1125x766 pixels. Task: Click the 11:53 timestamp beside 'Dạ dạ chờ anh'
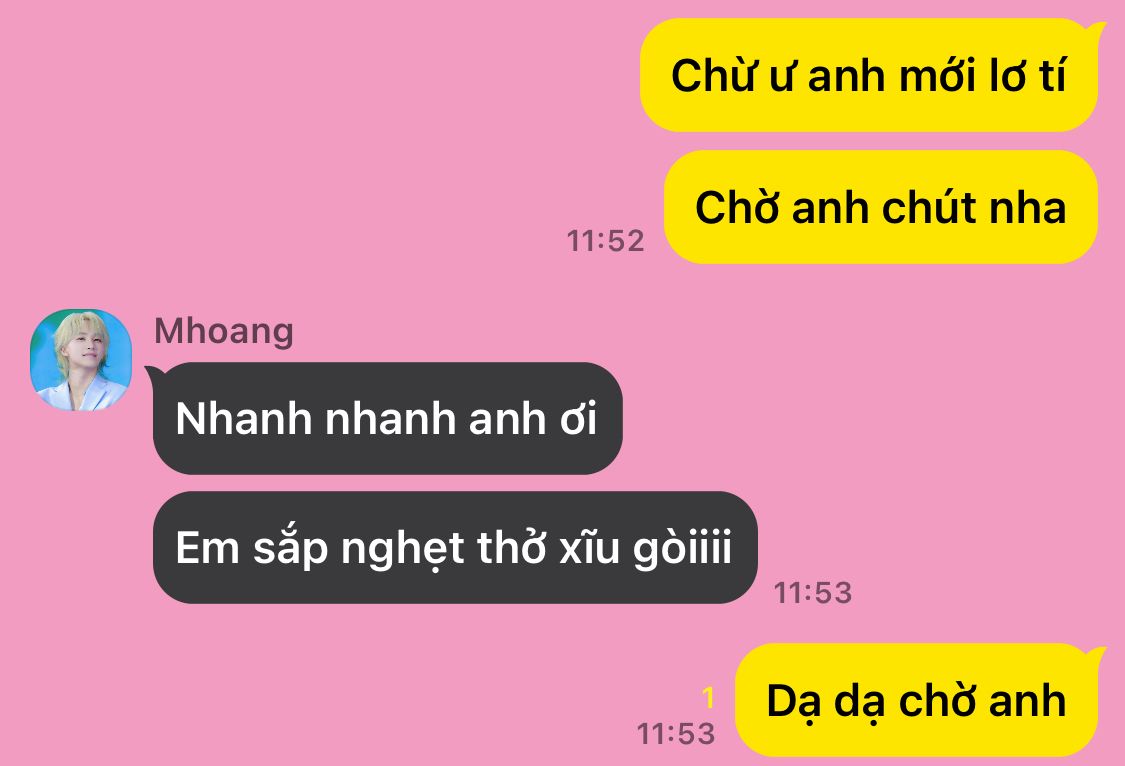pyautogui.click(x=676, y=734)
